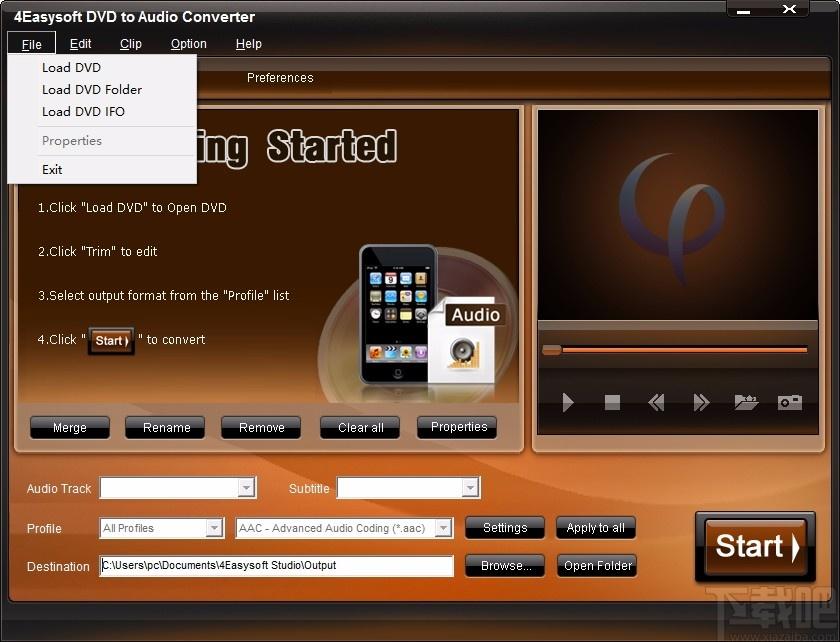Click the Rename button

click(x=166, y=428)
